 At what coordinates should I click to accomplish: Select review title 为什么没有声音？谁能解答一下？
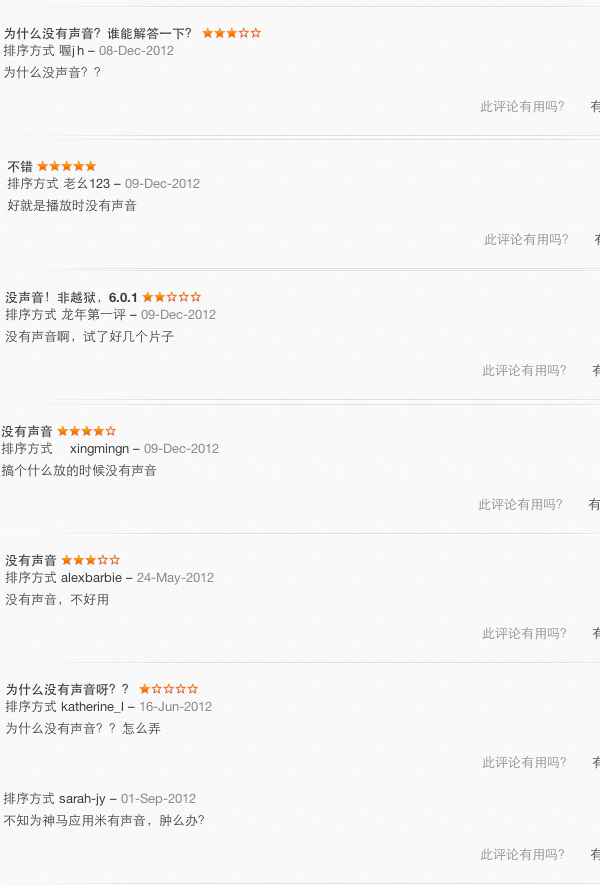click(98, 34)
